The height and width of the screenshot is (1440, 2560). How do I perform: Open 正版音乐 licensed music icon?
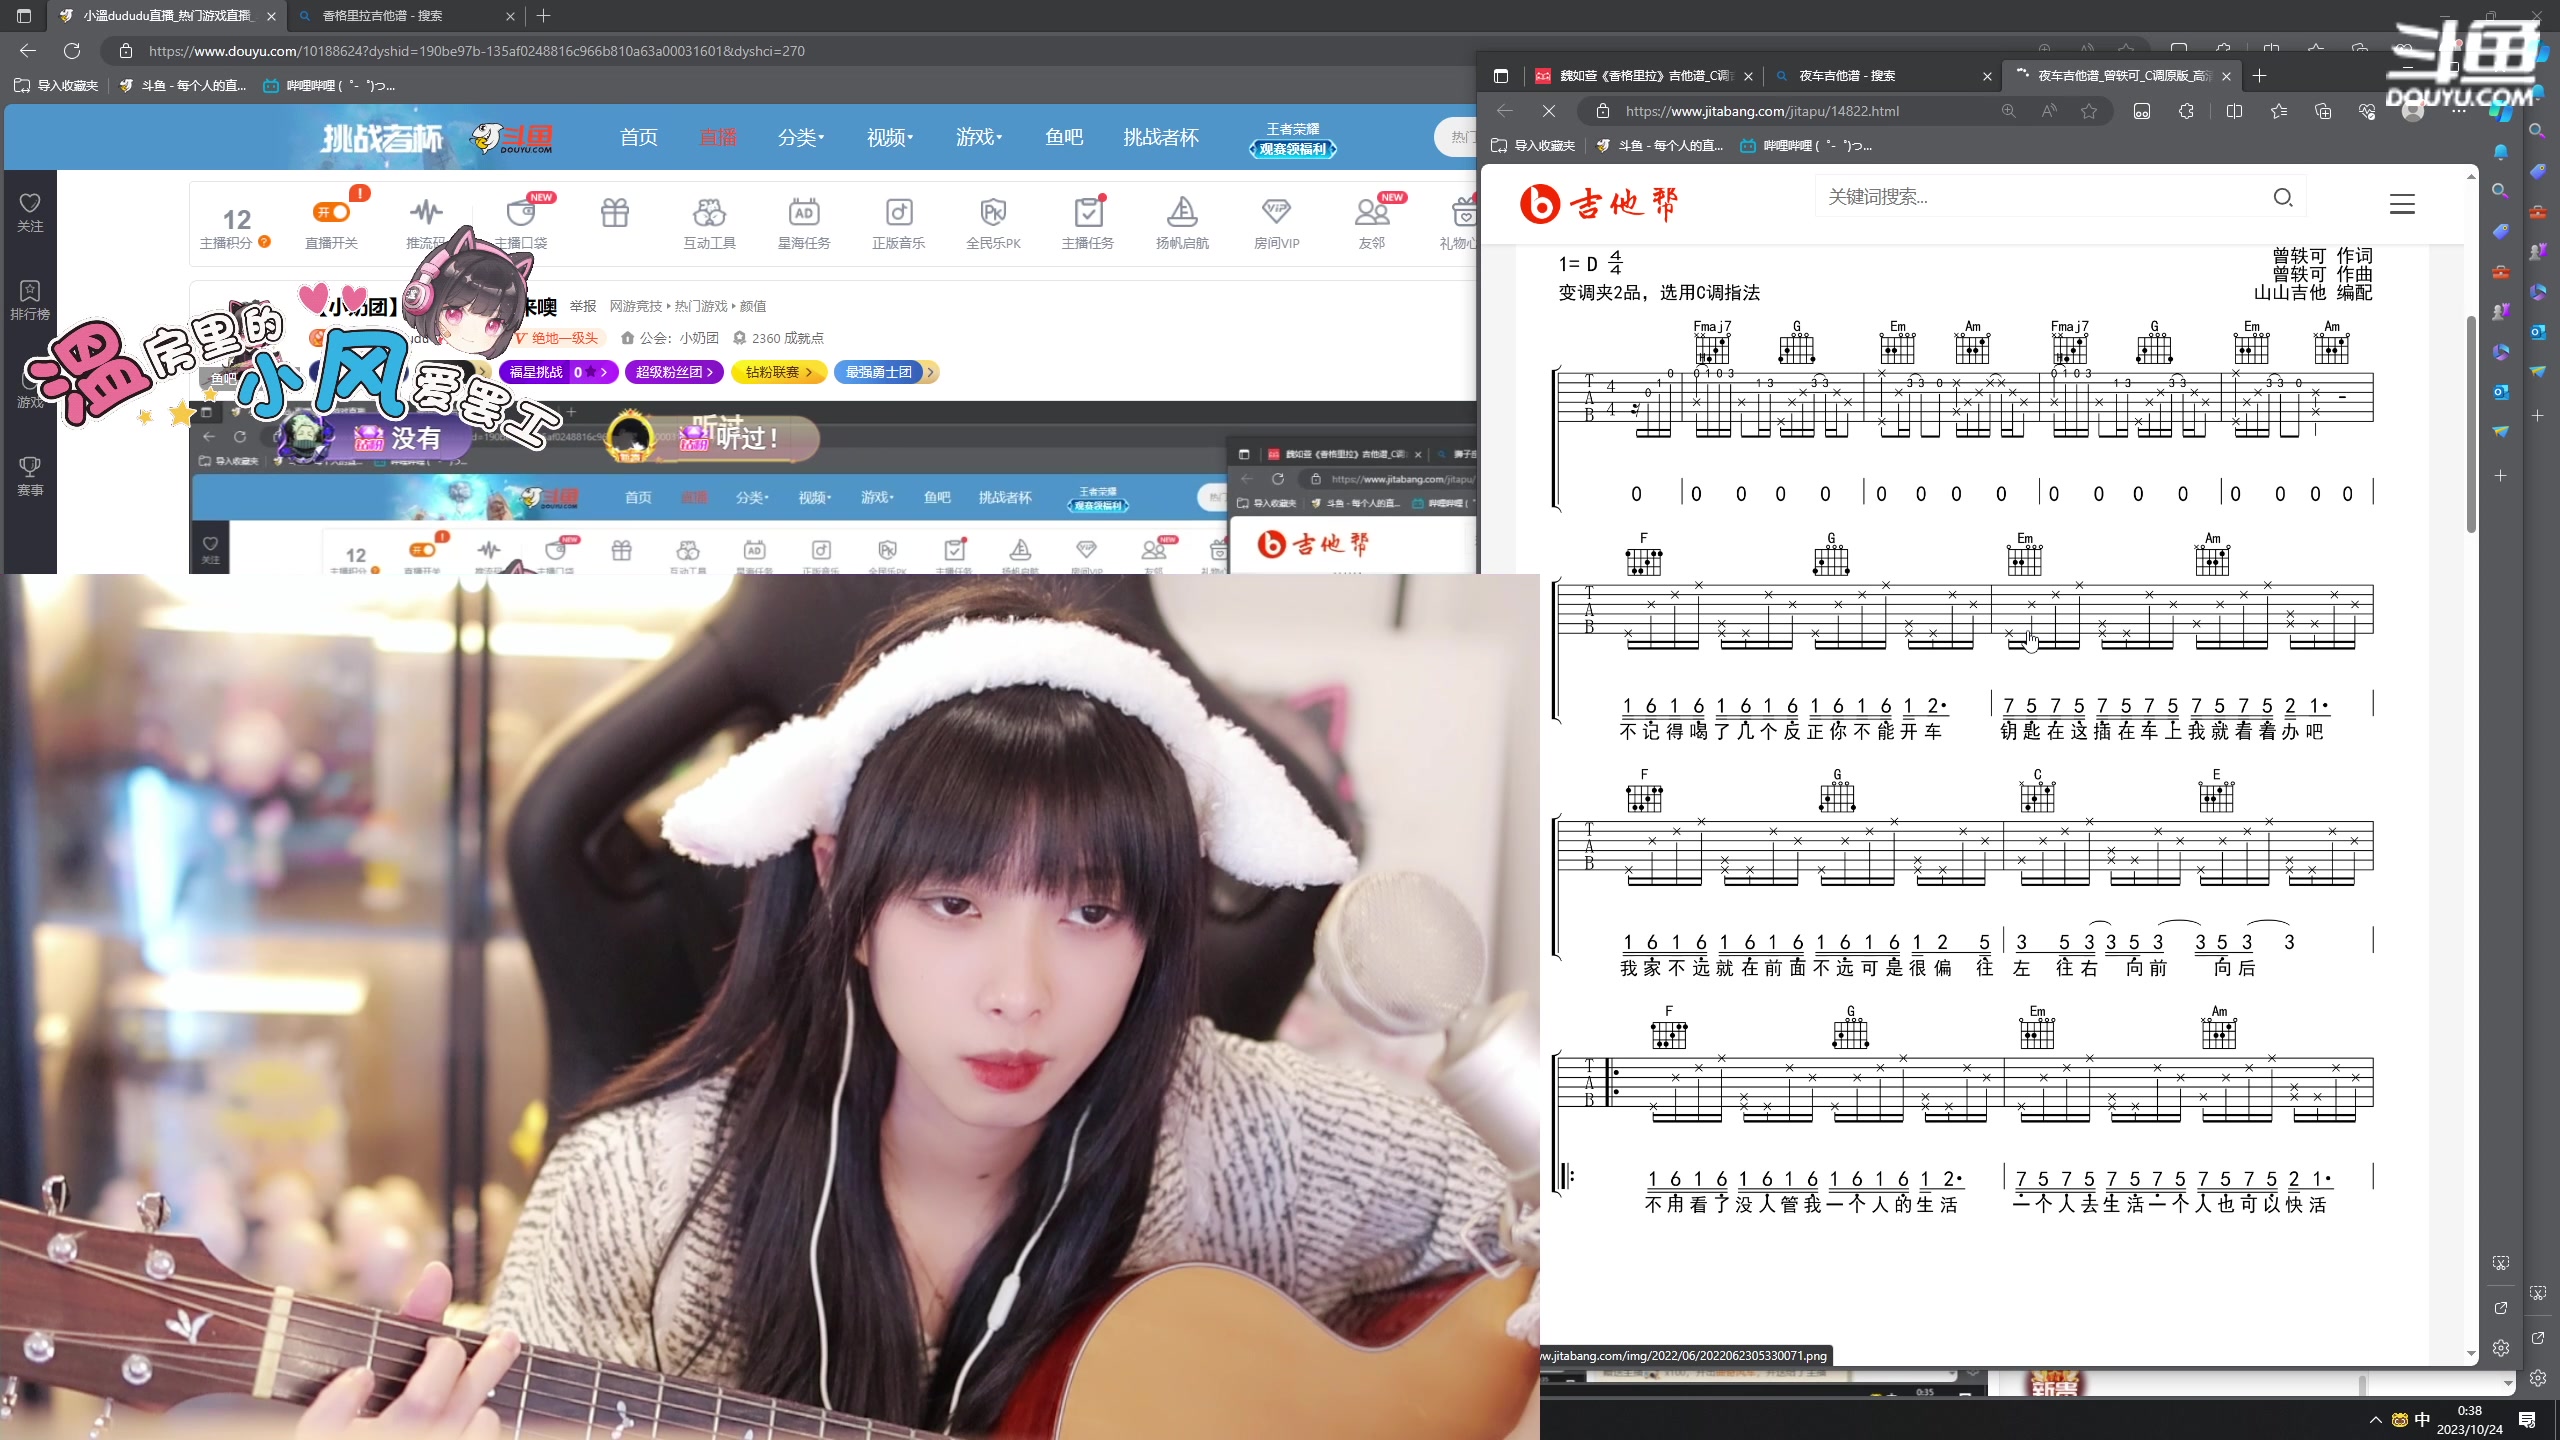pyautogui.click(x=898, y=212)
